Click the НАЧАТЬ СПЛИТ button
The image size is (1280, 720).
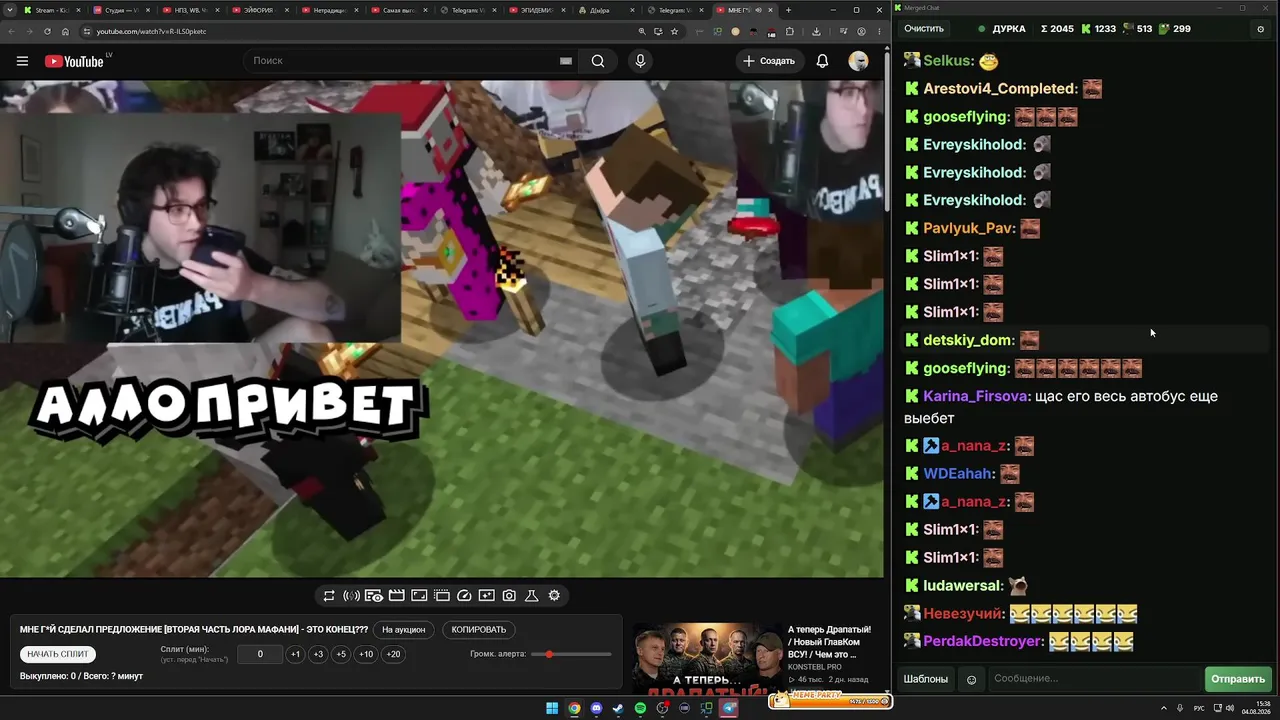coord(58,654)
